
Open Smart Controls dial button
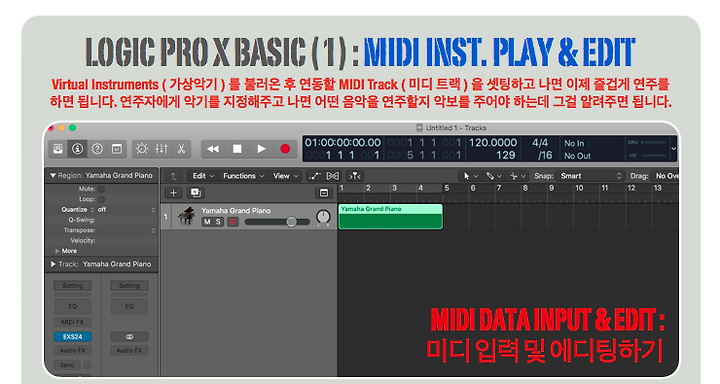(x=142, y=149)
